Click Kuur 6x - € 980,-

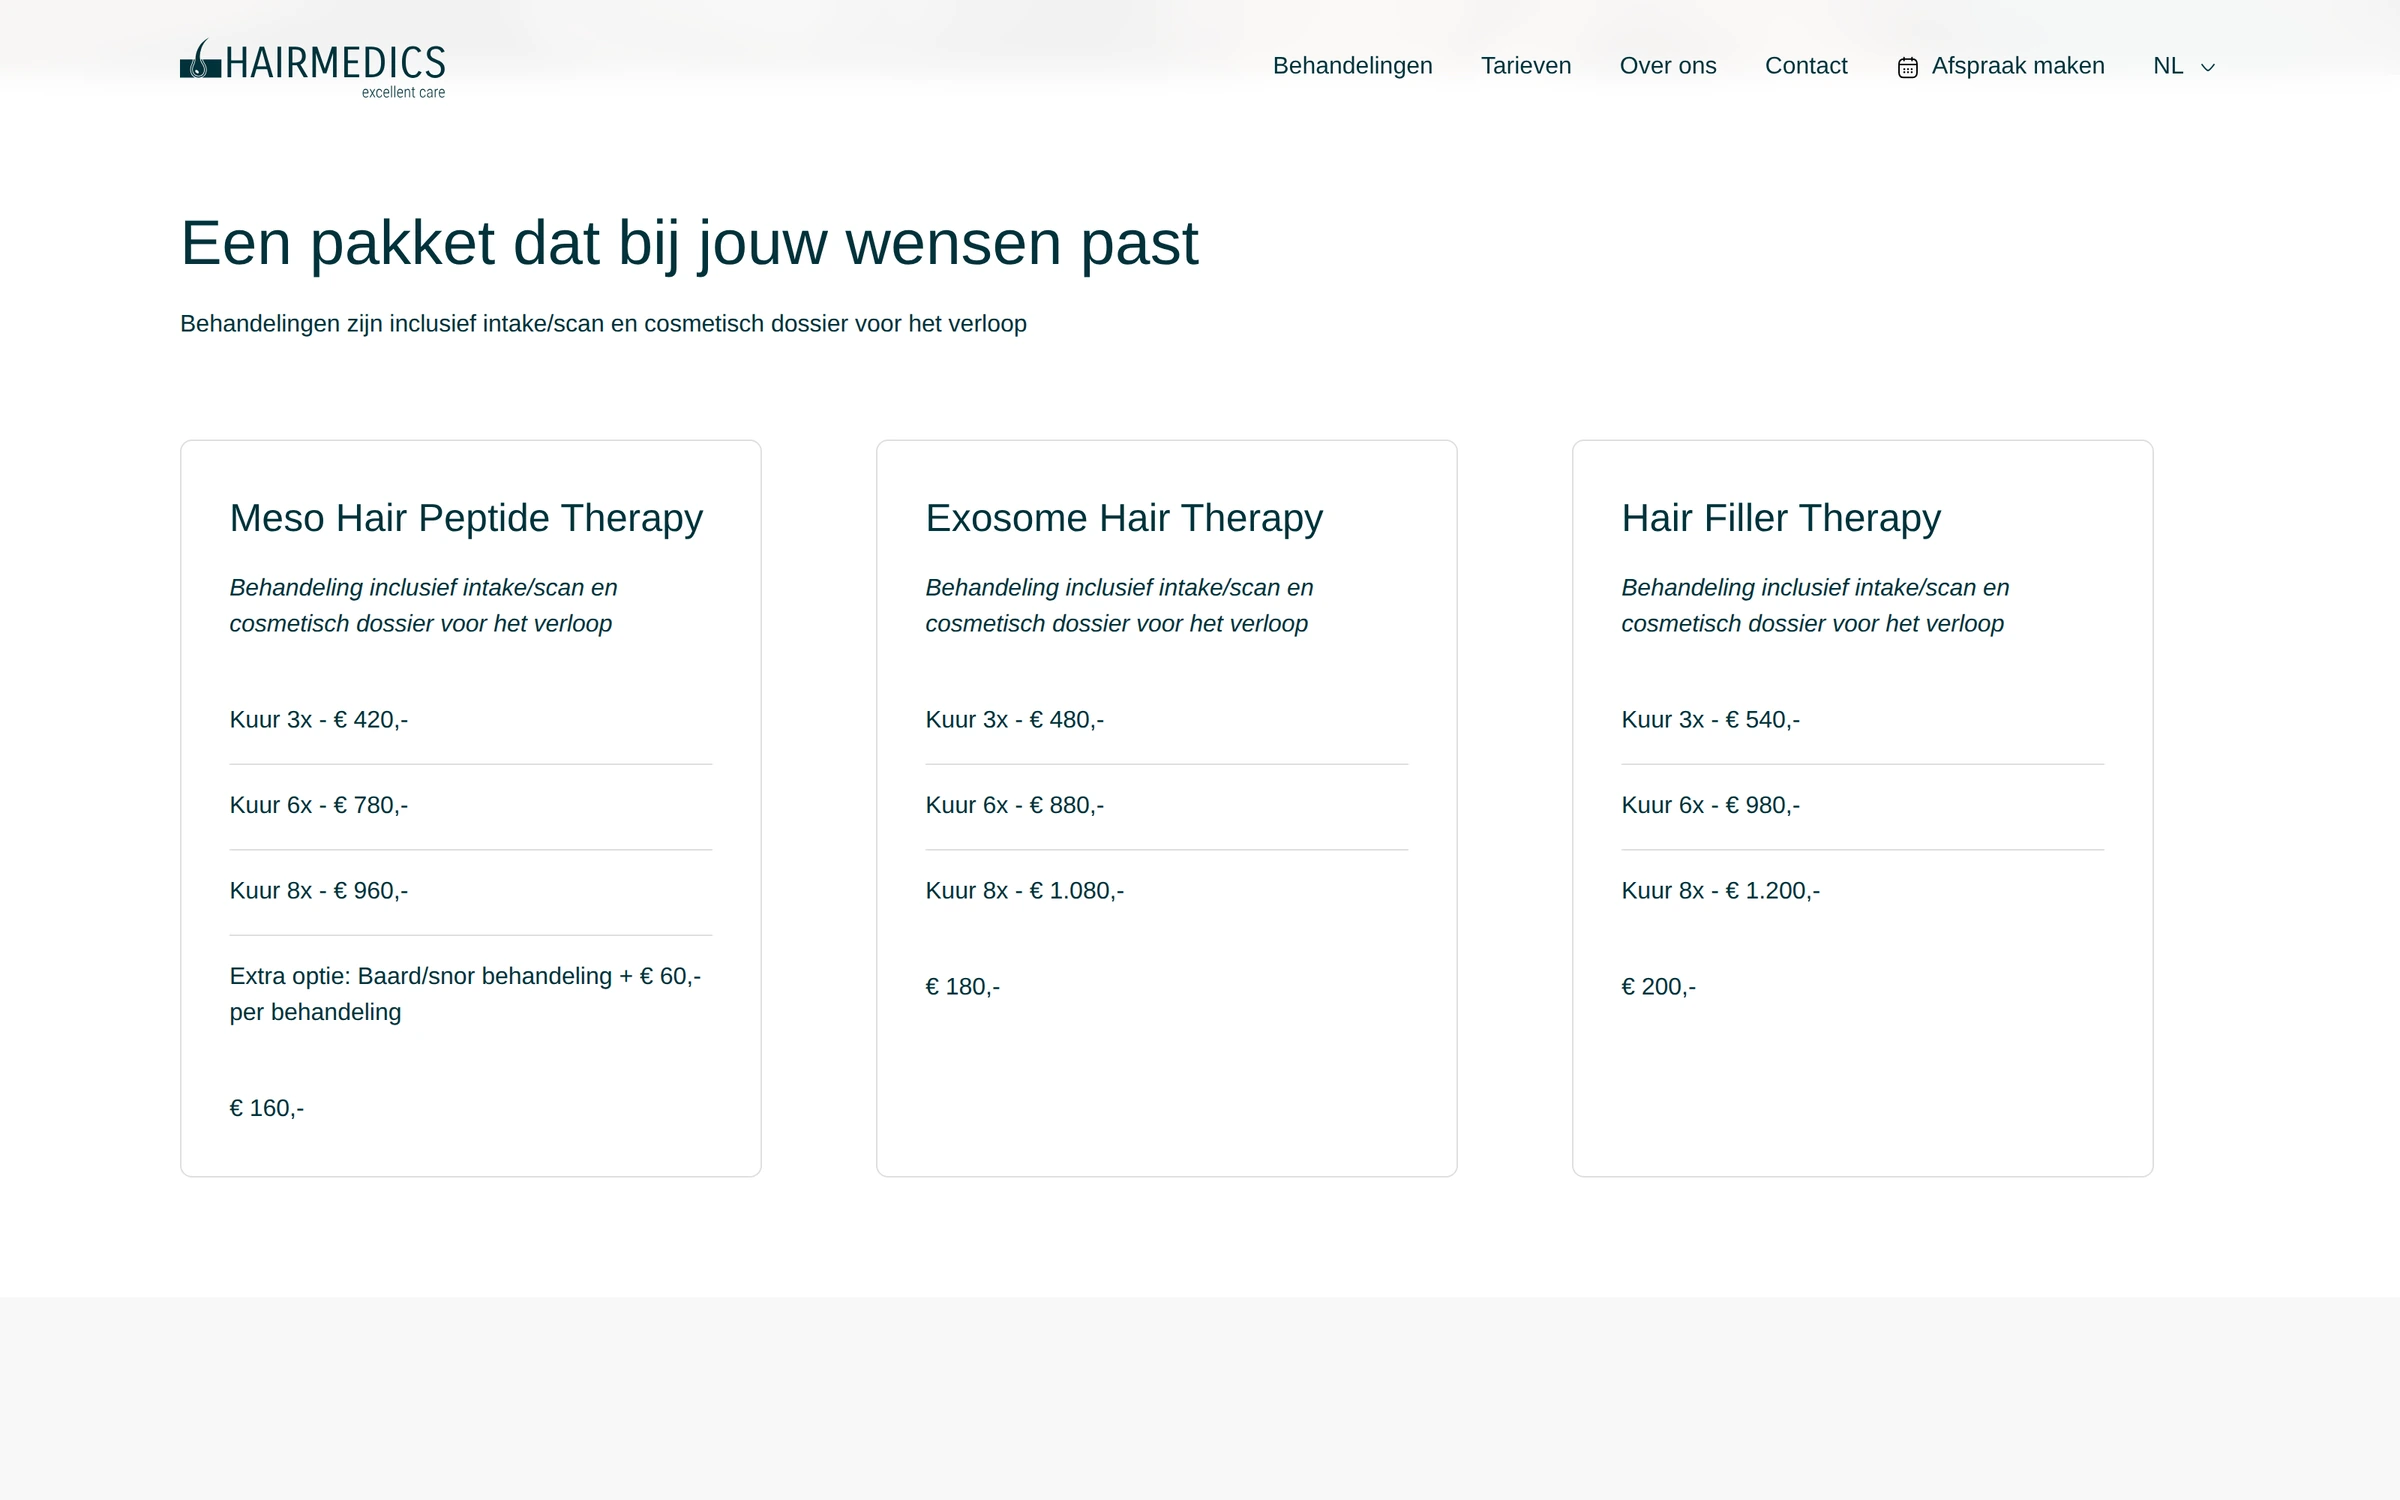click(x=1711, y=805)
